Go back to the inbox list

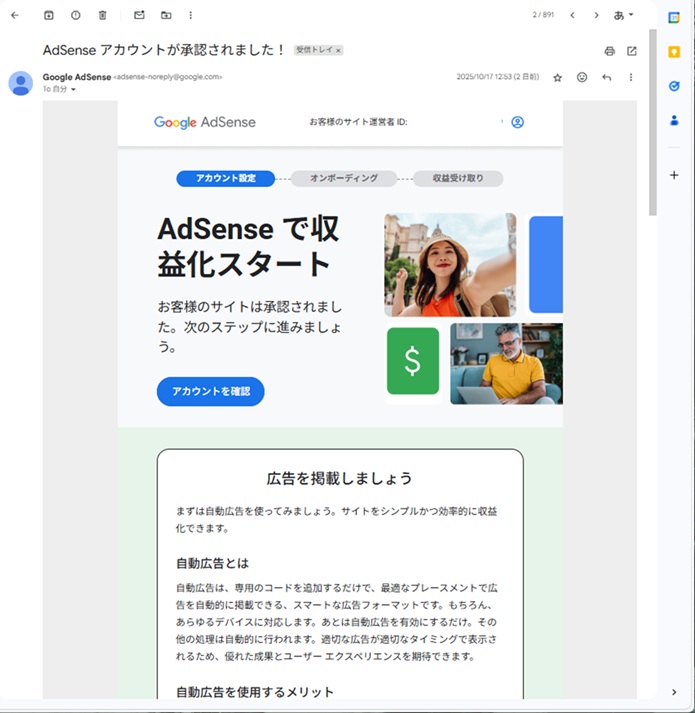click(14, 15)
